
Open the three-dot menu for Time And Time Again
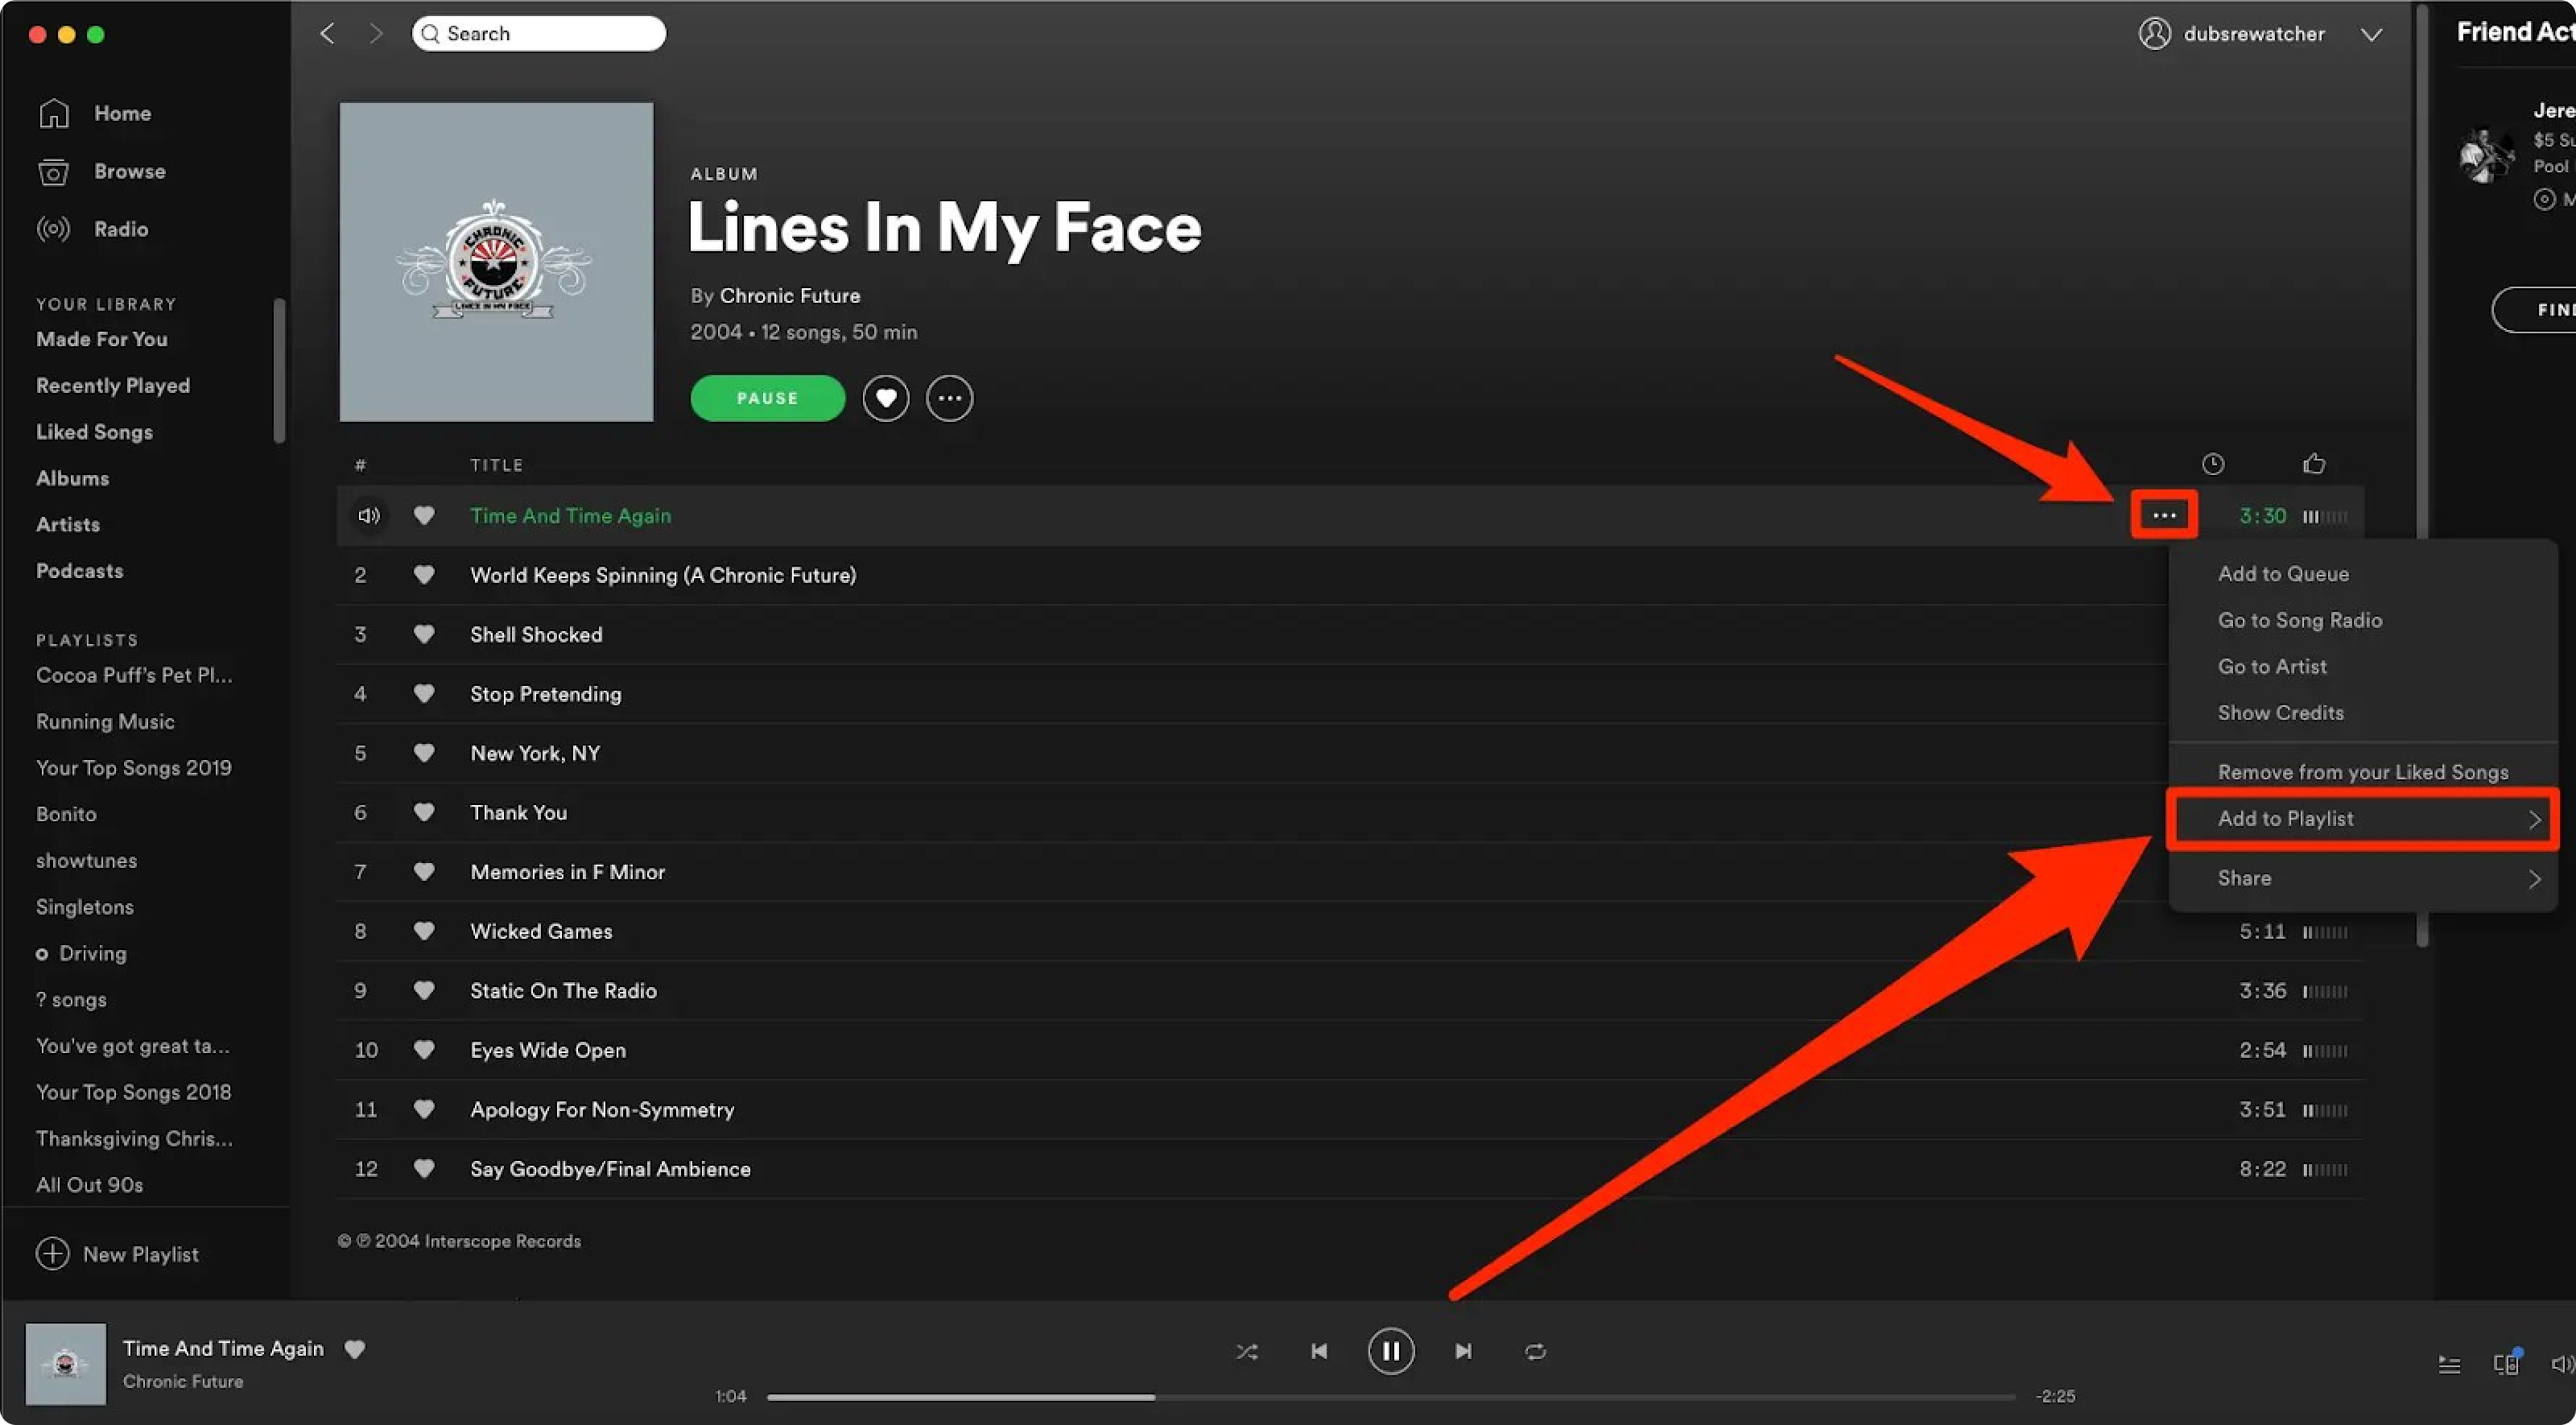click(x=2164, y=516)
